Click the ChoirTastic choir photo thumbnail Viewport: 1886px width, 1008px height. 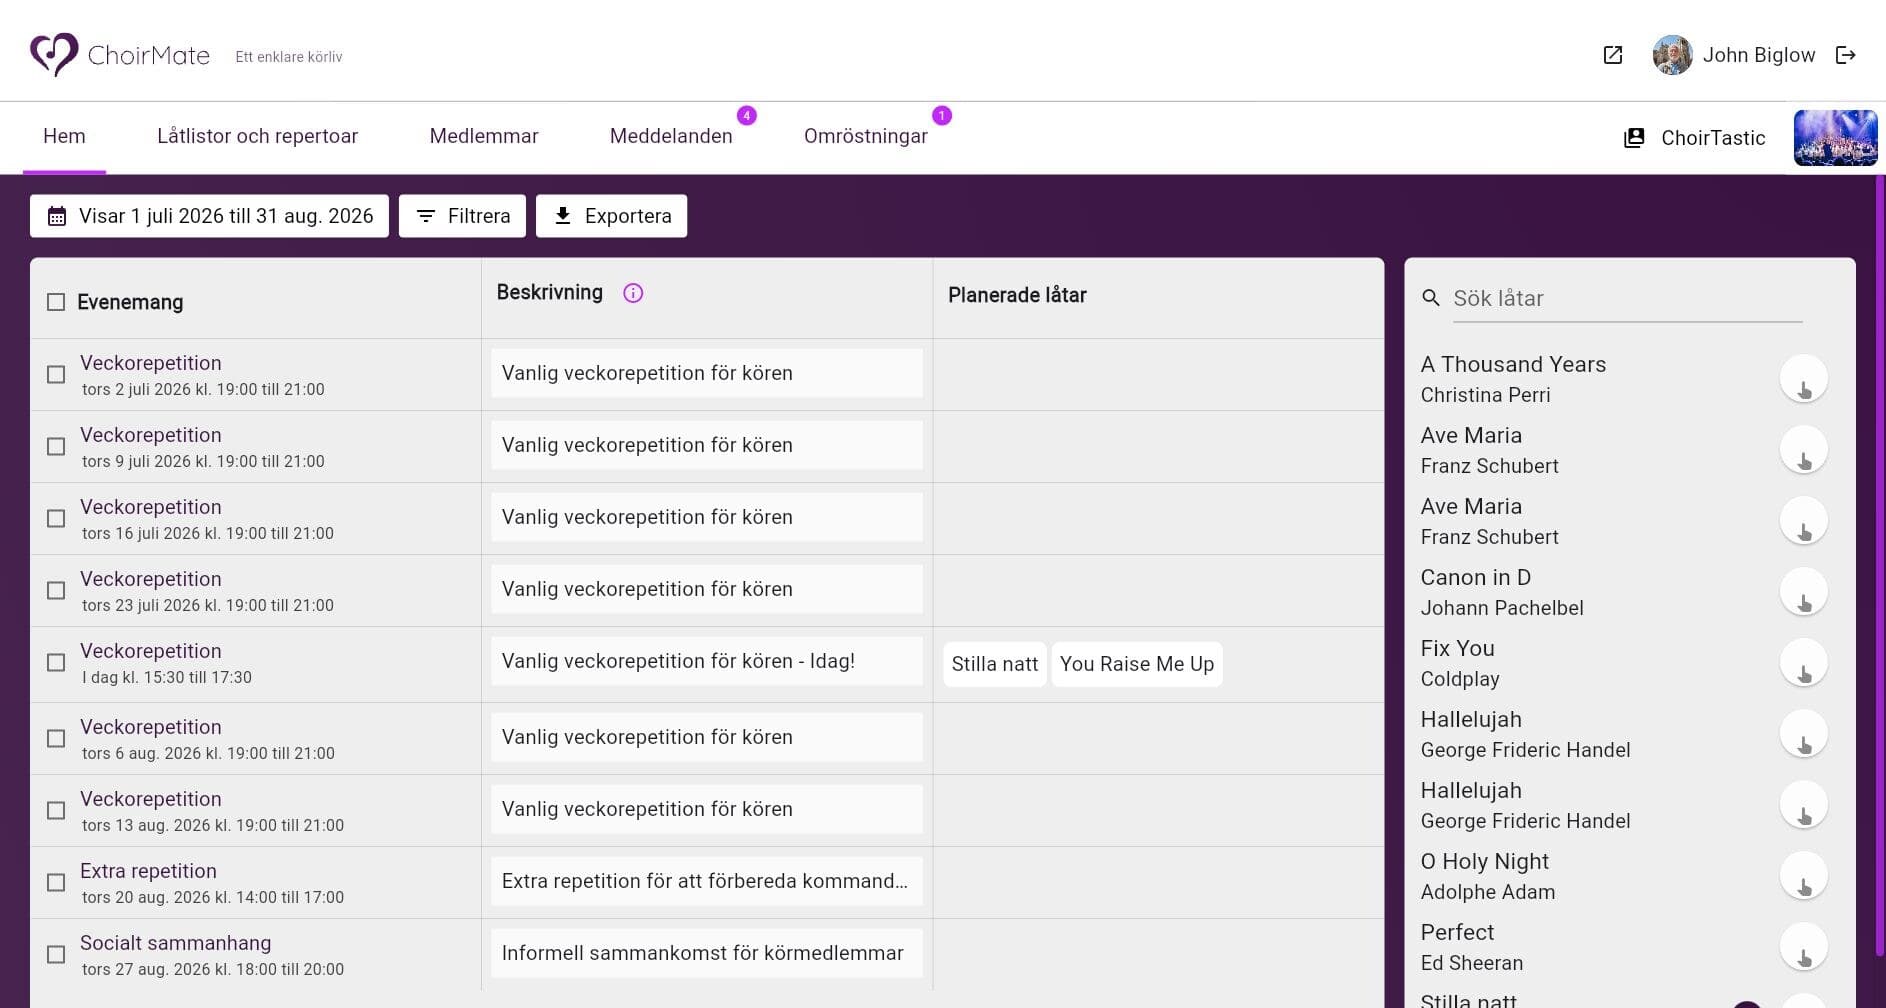1835,138
